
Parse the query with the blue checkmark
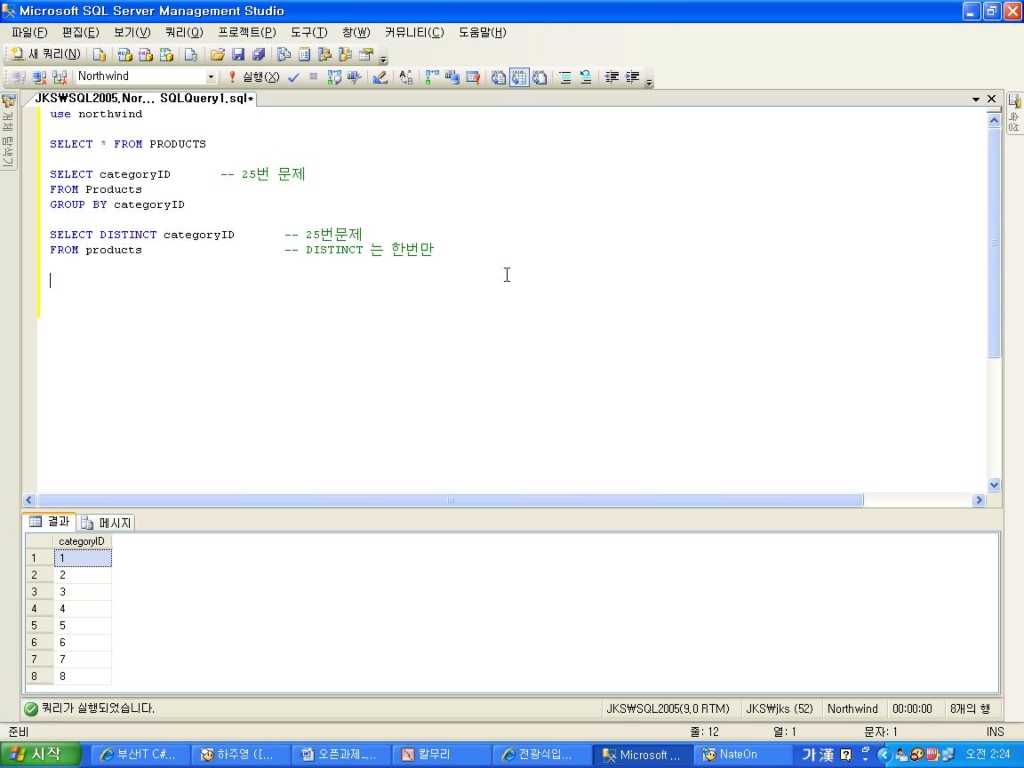click(293, 77)
